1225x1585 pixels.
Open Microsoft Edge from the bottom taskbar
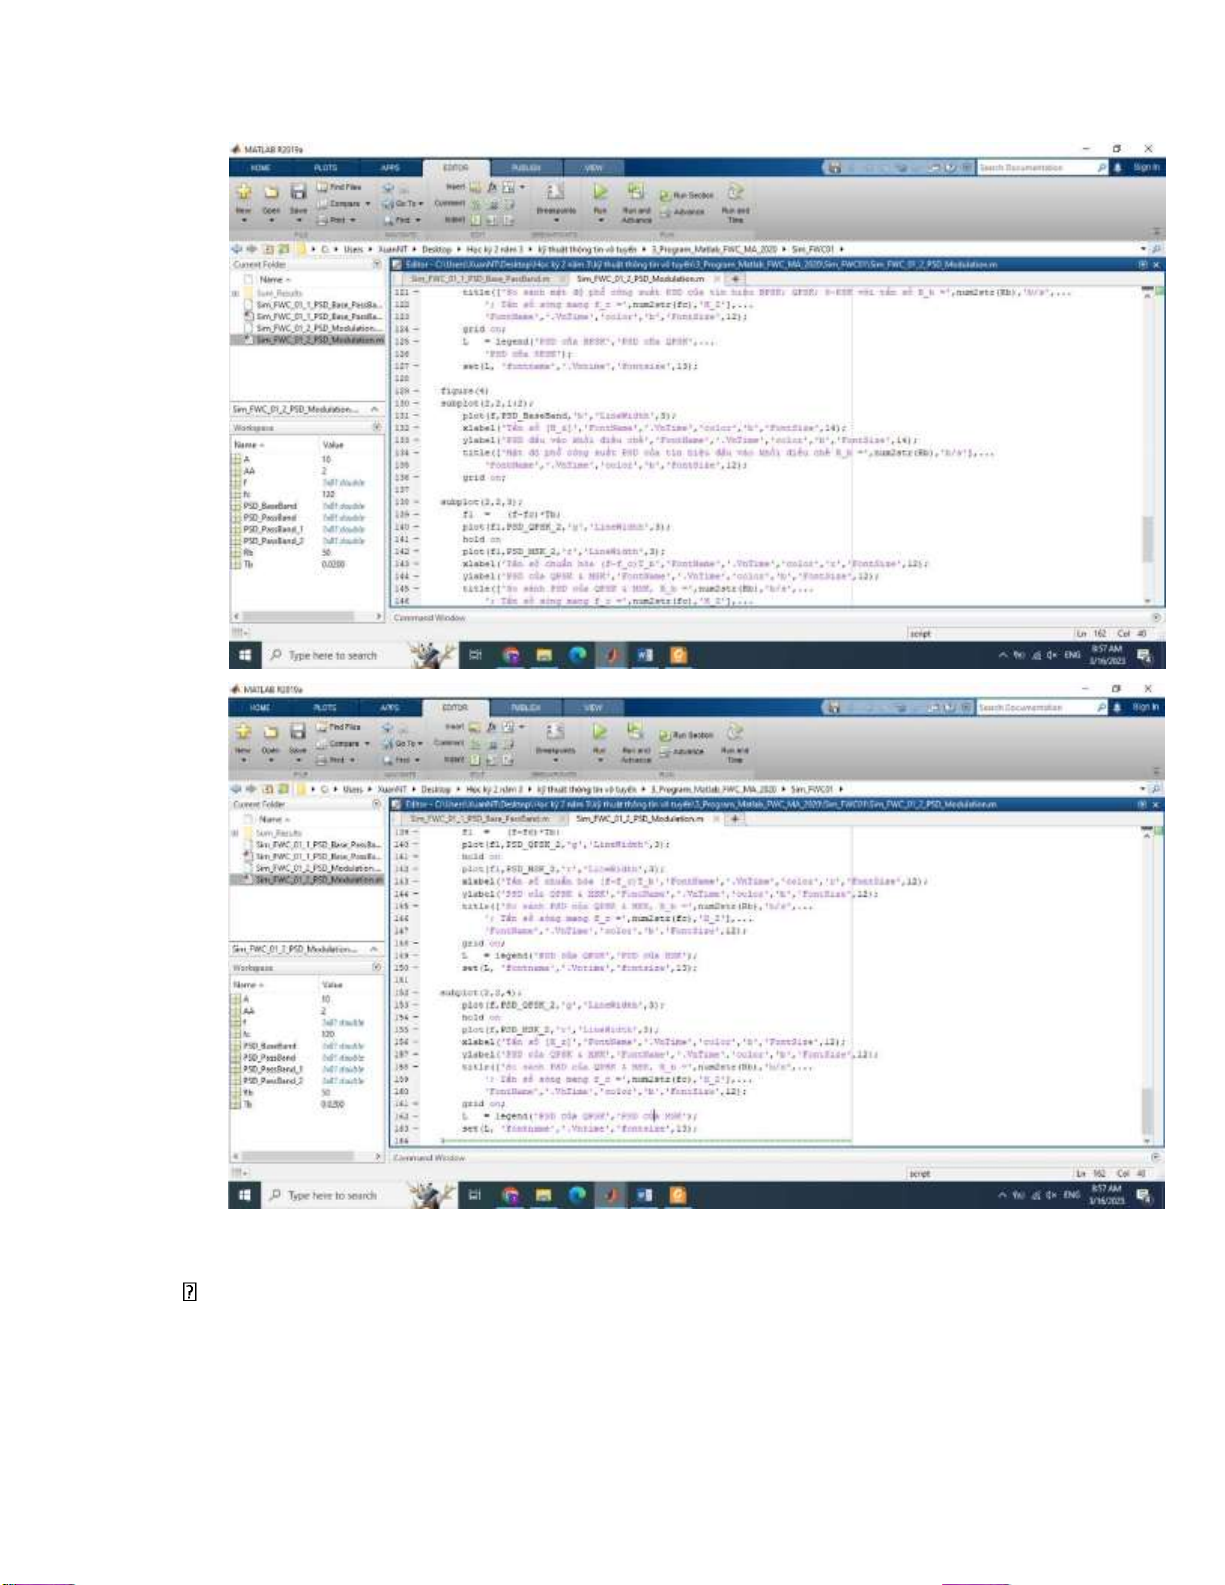[x=577, y=1195]
